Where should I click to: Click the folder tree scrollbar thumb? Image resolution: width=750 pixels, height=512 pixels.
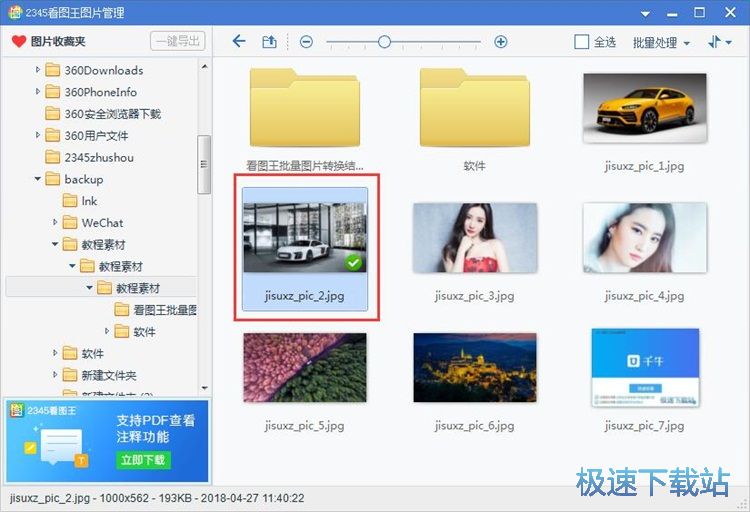pos(204,164)
